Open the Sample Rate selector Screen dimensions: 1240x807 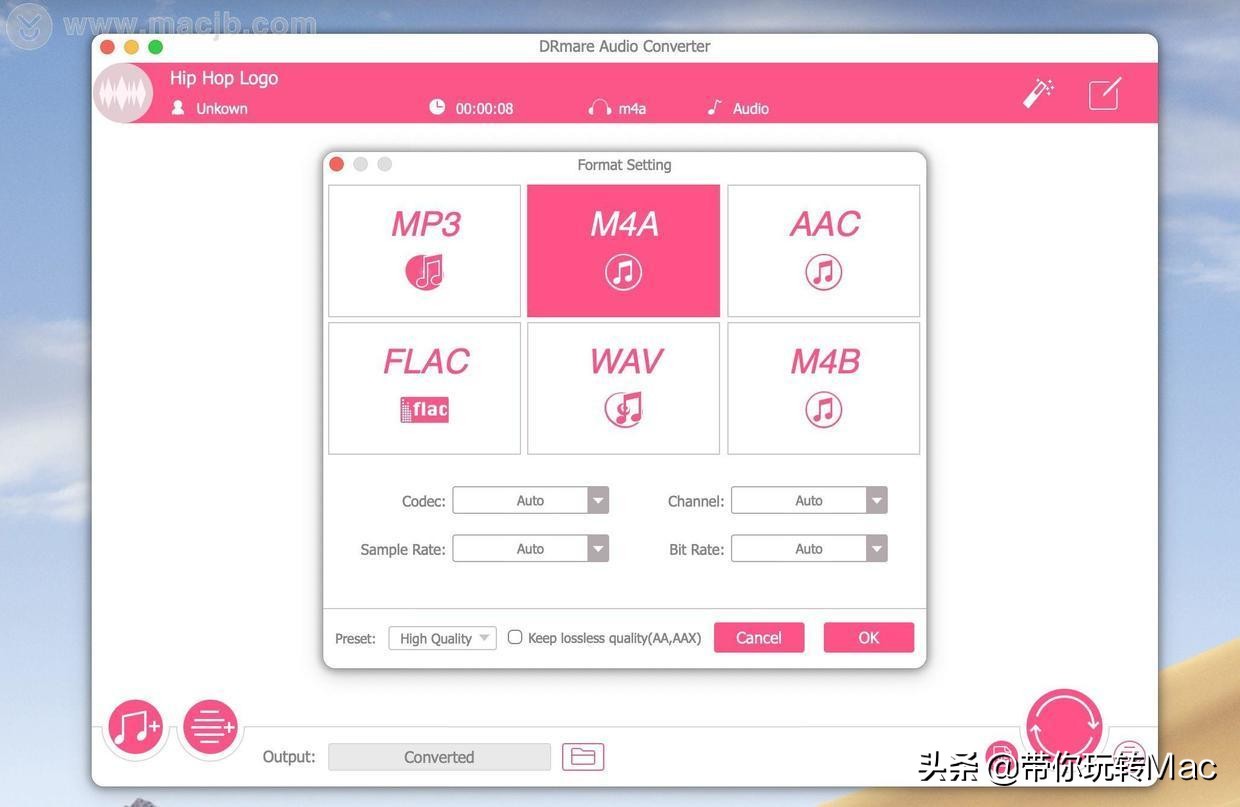pyautogui.click(x=530, y=548)
